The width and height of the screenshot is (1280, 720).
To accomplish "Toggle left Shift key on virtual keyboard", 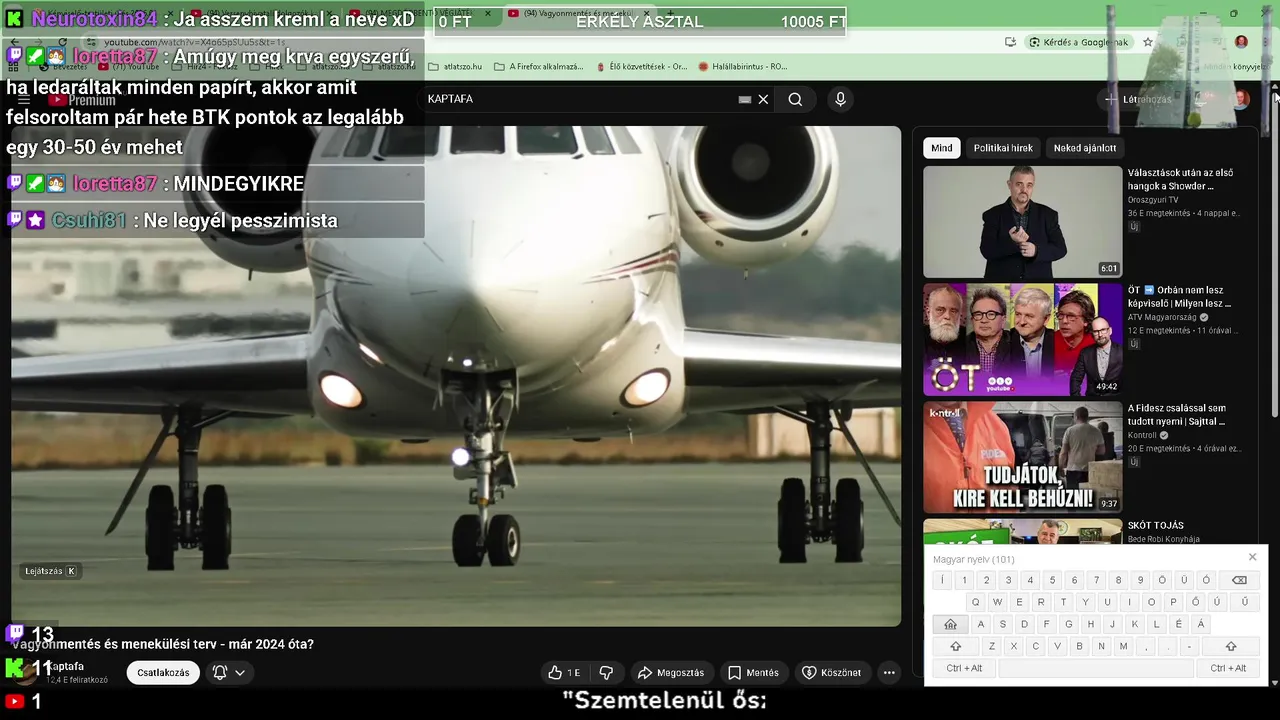I will pyautogui.click(x=955, y=646).
